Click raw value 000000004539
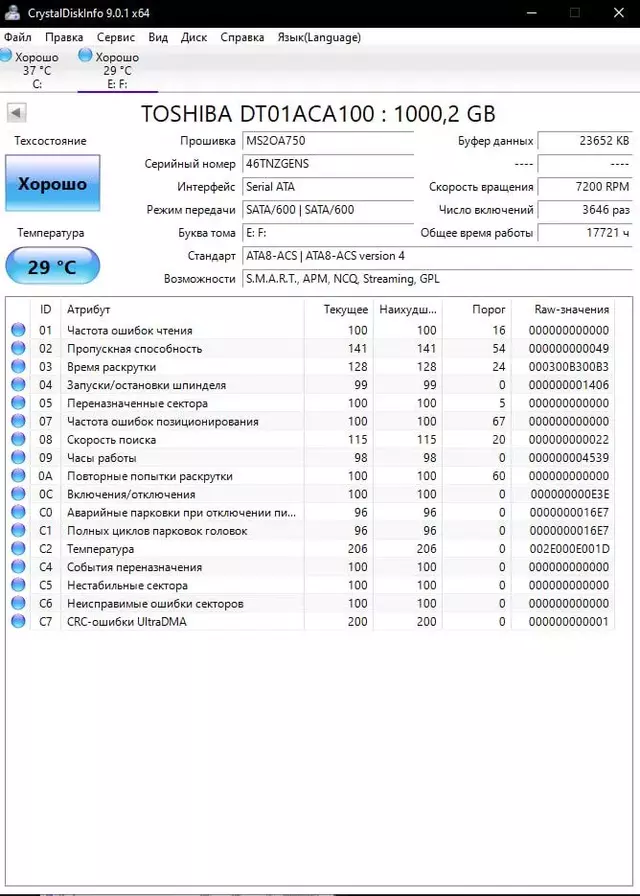The image size is (640, 896). coord(569,458)
